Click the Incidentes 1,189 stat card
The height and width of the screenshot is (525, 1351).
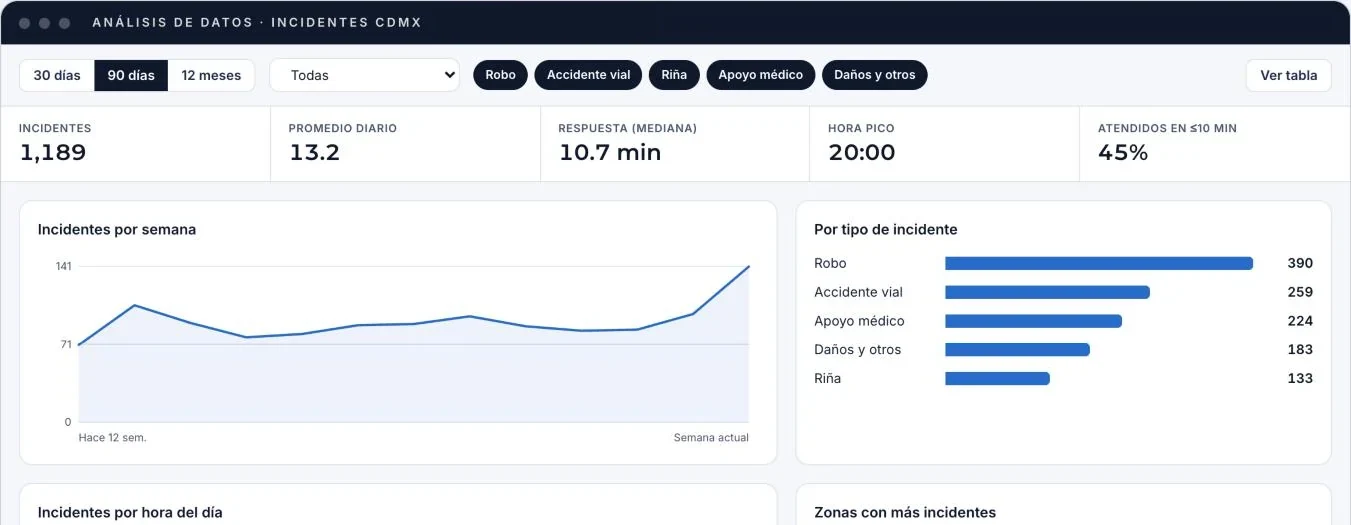tap(135, 144)
